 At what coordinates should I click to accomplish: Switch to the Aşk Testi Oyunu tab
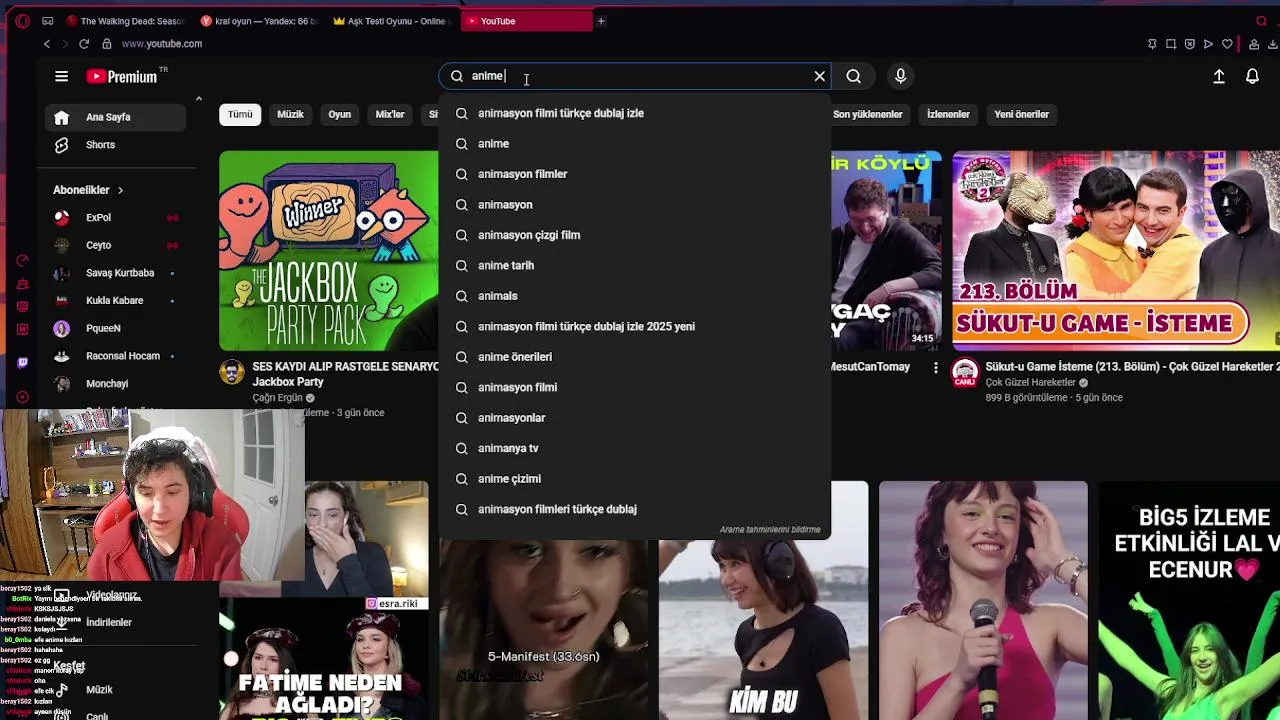[x=393, y=21]
